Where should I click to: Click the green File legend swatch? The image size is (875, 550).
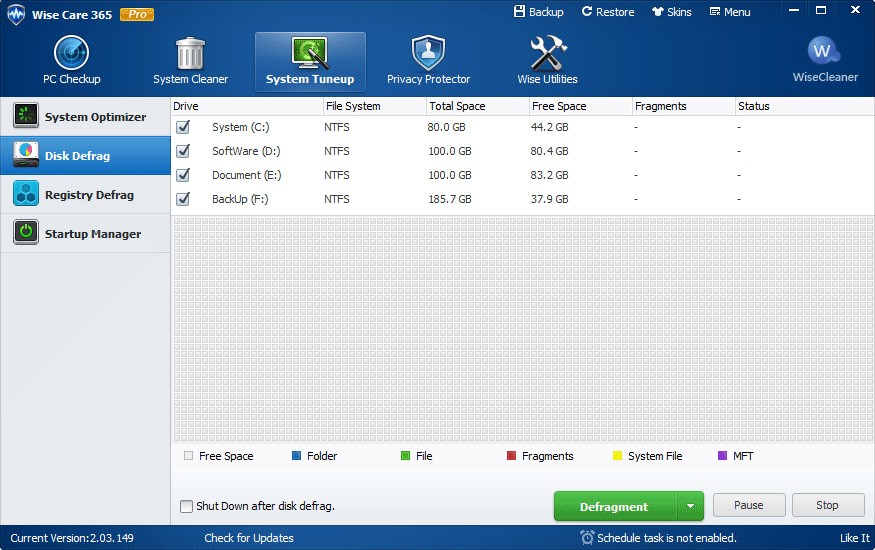[406, 456]
